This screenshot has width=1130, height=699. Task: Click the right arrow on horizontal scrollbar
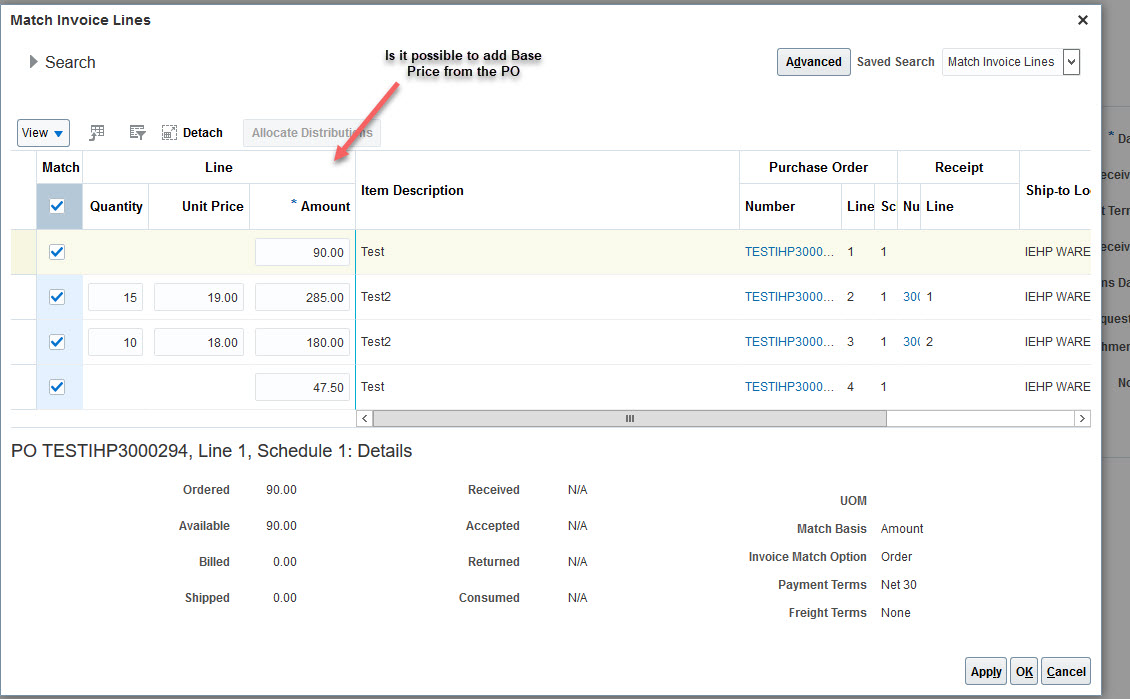[1081, 418]
